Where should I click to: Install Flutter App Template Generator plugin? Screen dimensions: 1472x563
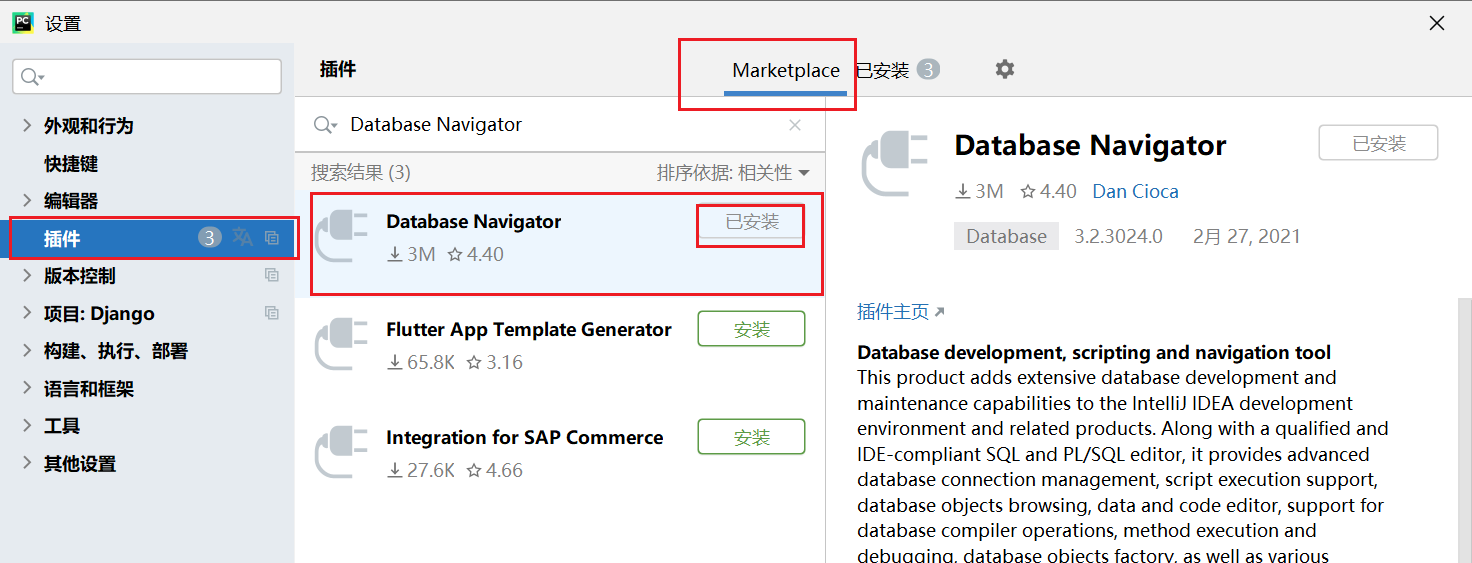pyautogui.click(x=751, y=329)
